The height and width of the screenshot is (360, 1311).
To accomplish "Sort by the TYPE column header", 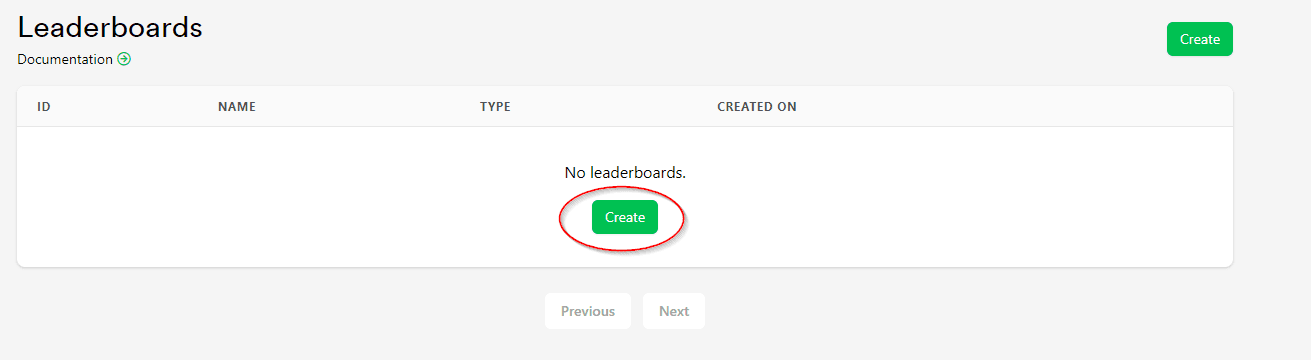I will point(495,107).
